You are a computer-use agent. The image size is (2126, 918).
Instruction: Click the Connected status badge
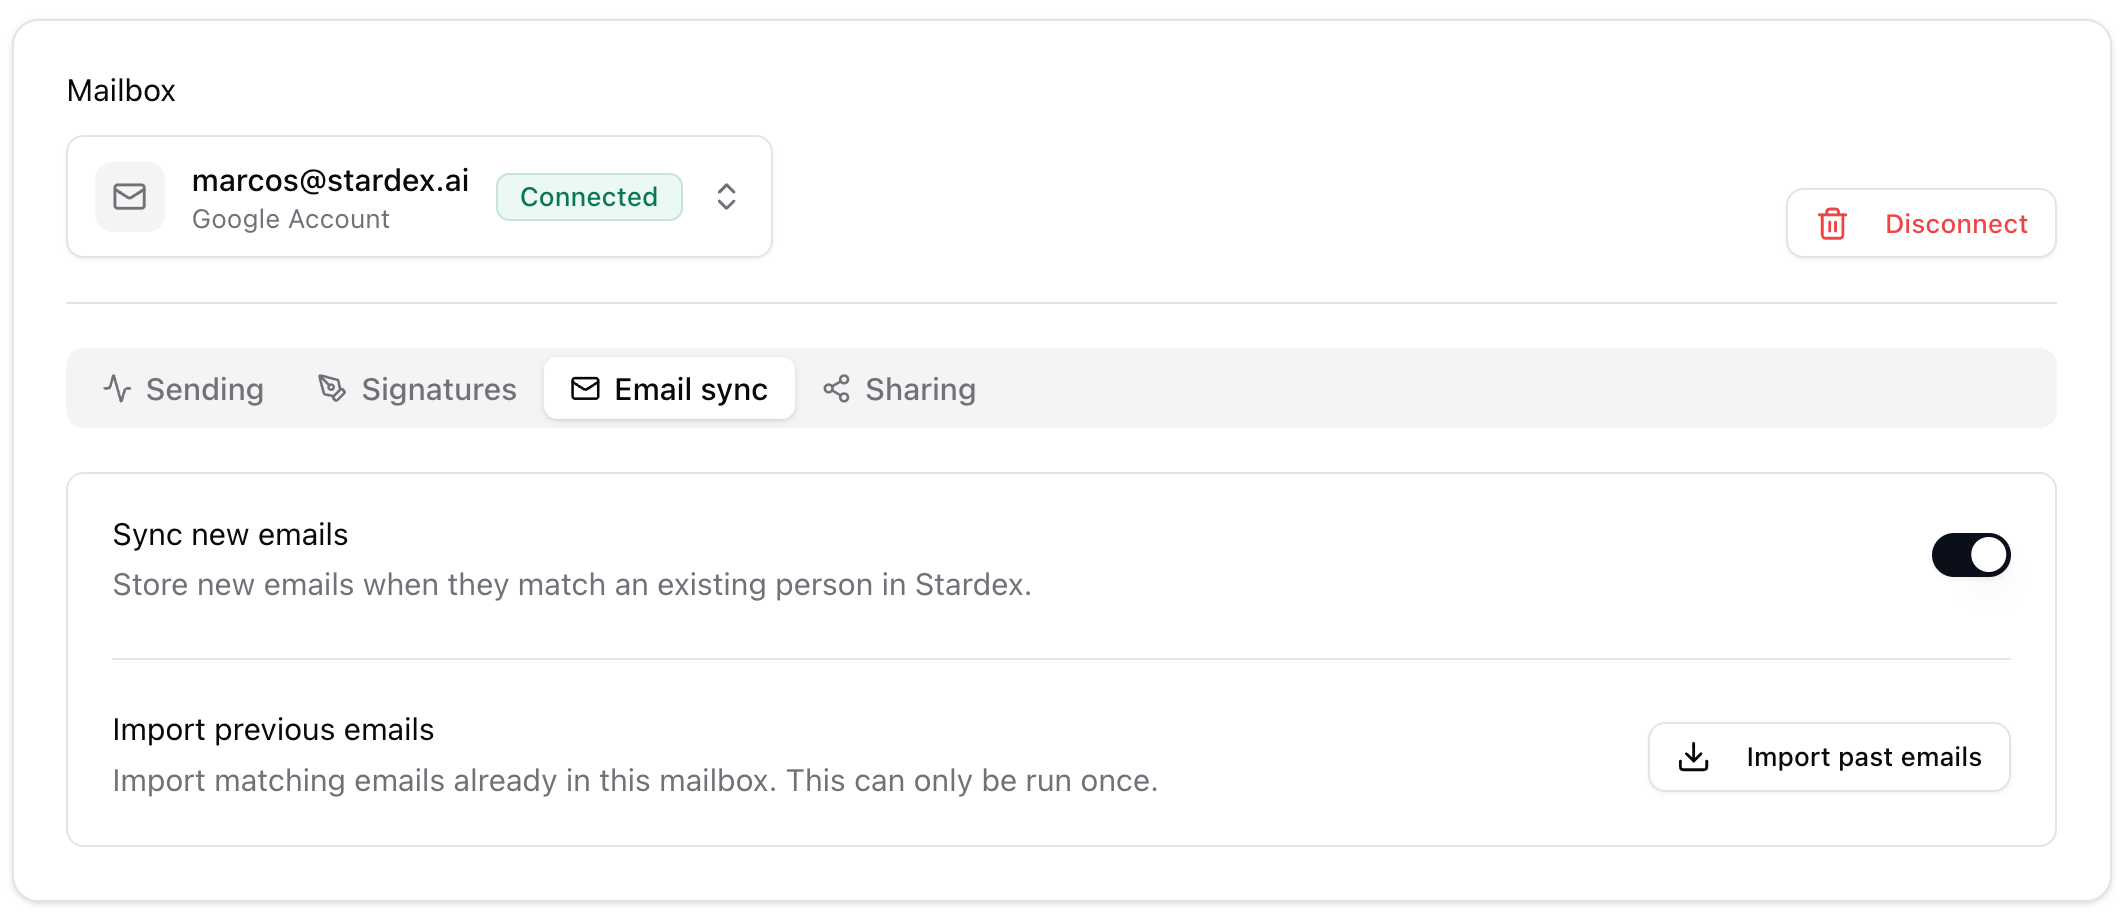tap(589, 197)
